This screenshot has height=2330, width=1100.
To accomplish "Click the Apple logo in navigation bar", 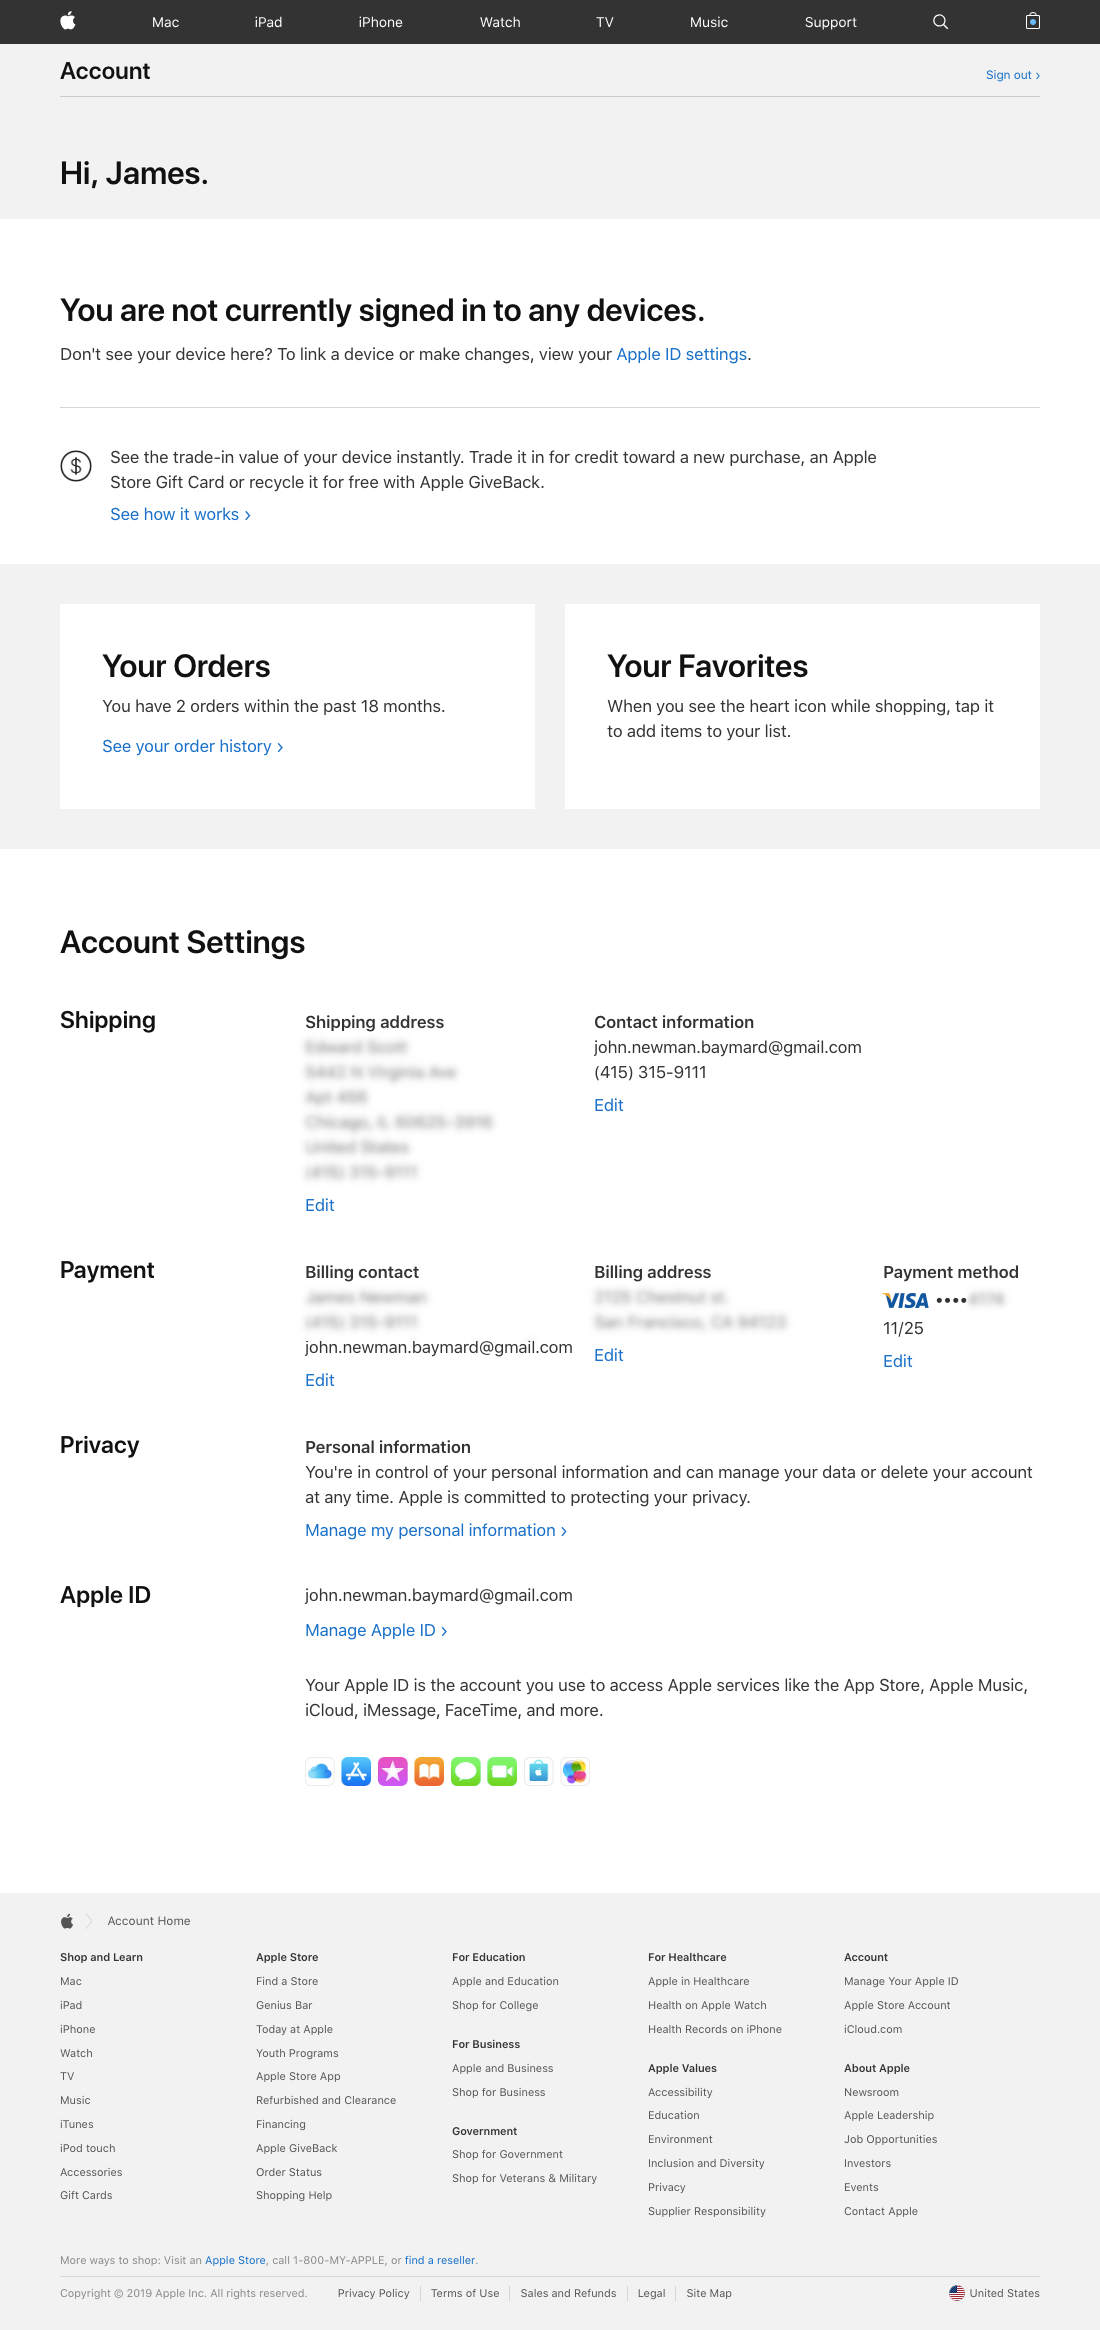I will (67, 21).
